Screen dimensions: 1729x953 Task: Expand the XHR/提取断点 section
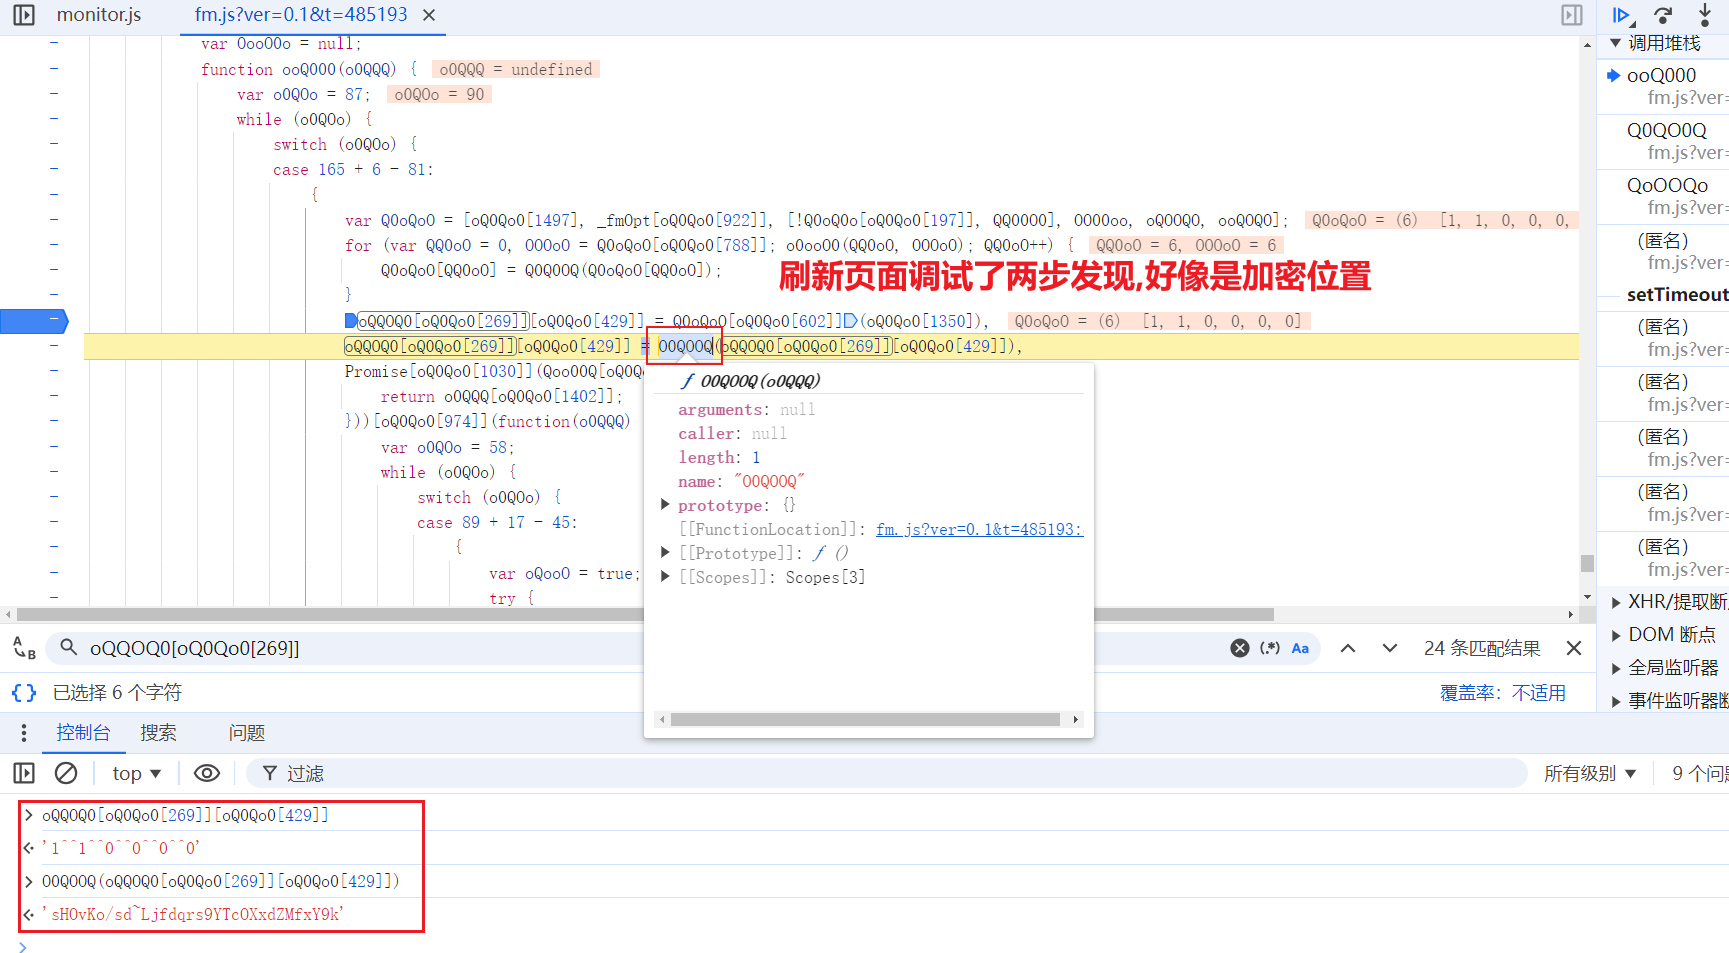click(x=1616, y=602)
